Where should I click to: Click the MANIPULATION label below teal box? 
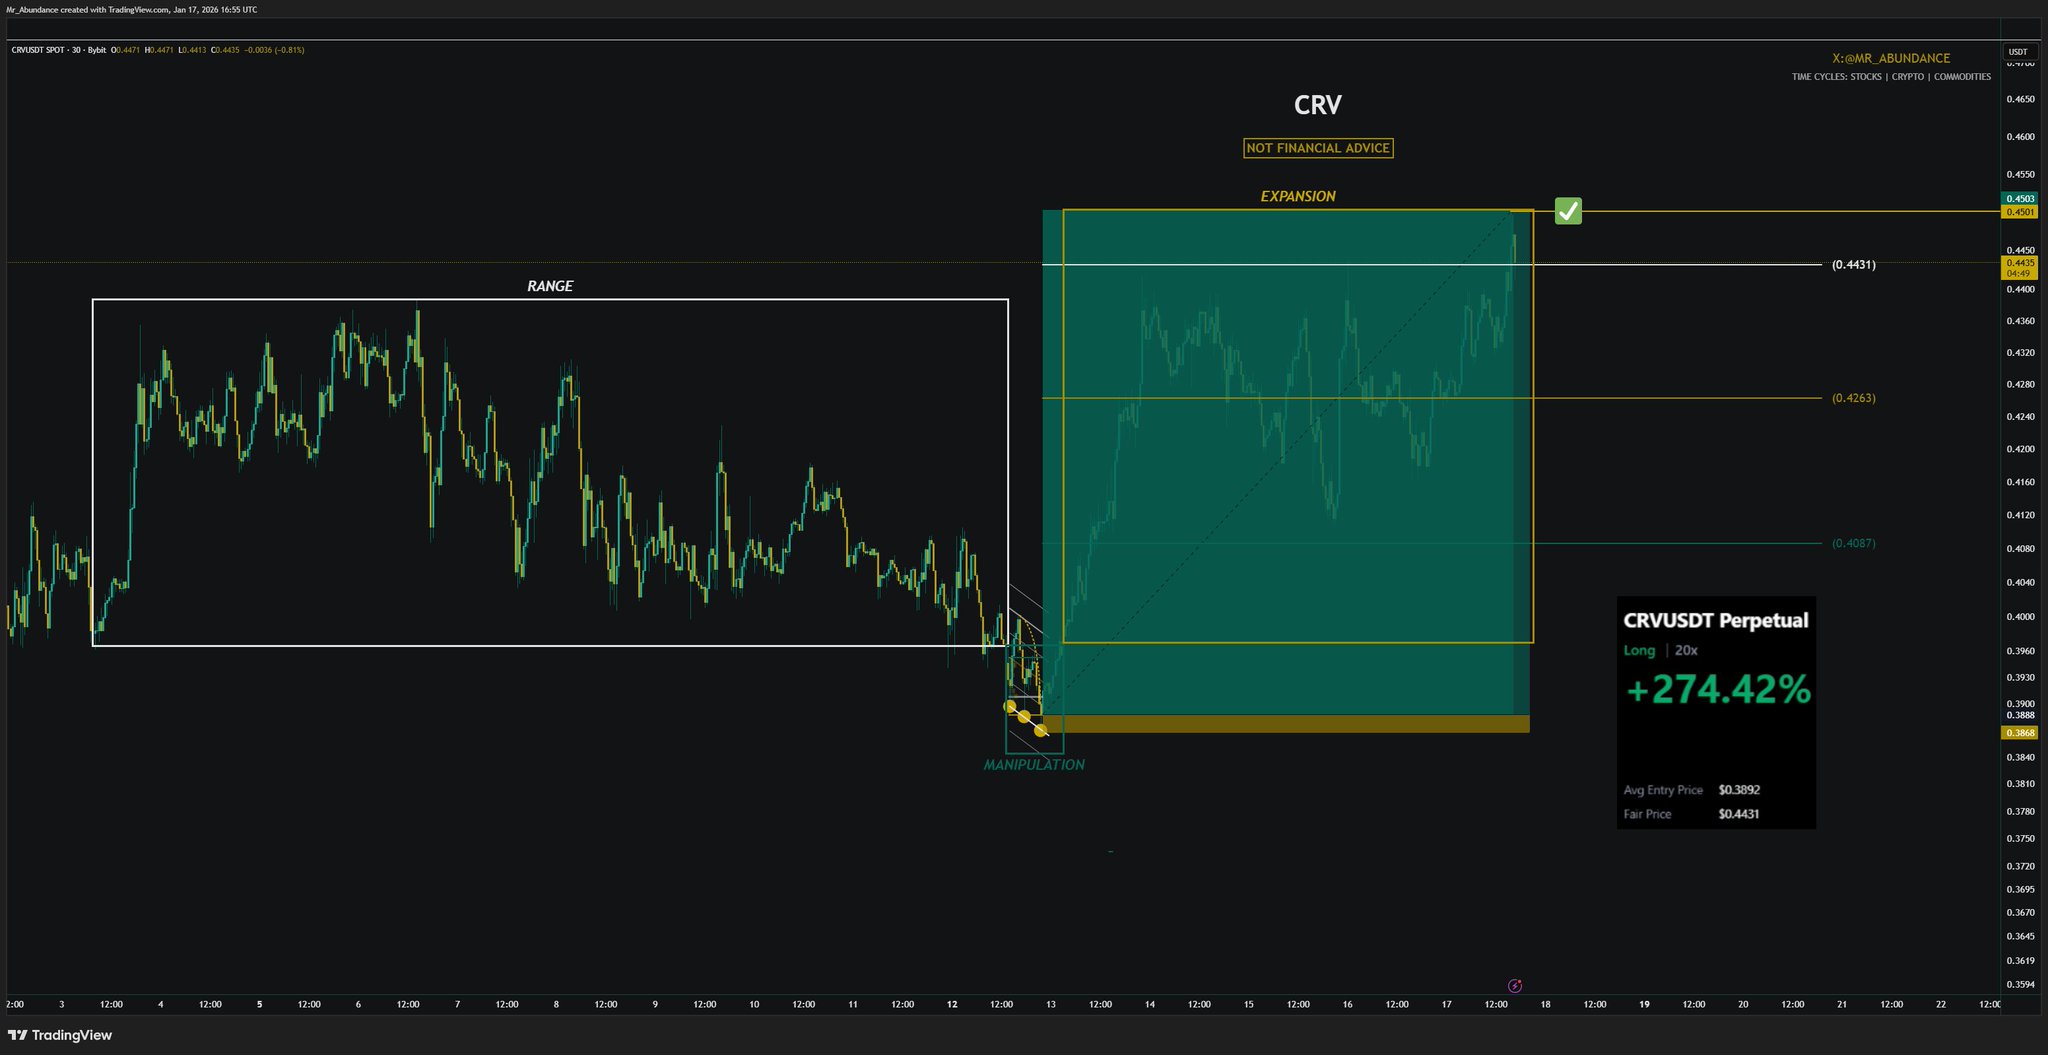[1033, 765]
